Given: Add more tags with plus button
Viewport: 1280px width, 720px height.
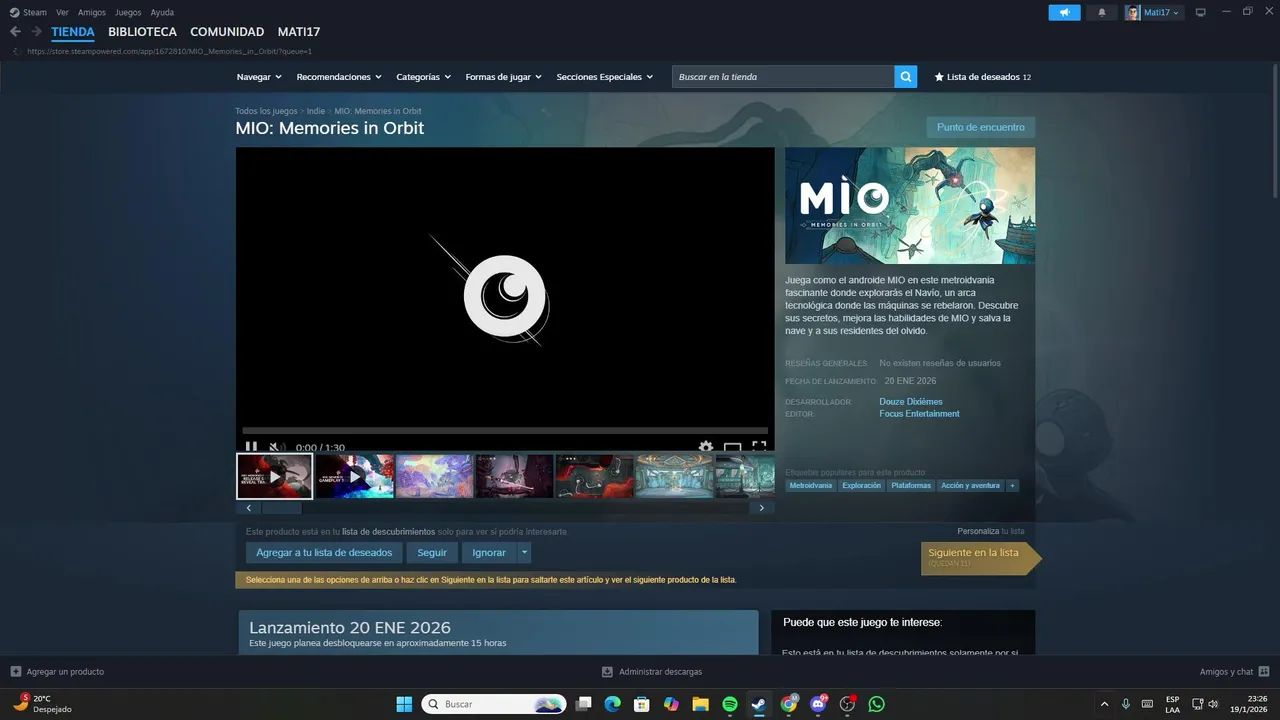Looking at the screenshot, I should coord(1012,485).
